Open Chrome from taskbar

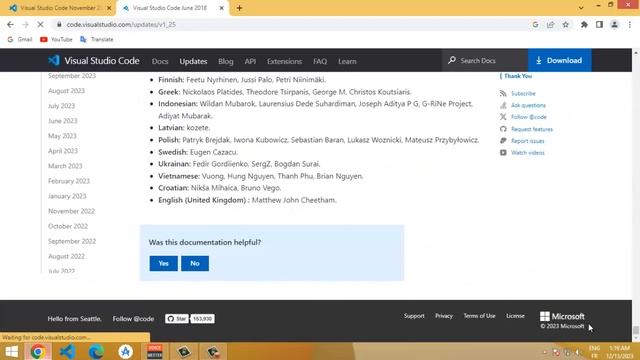(x=38, y=351)
